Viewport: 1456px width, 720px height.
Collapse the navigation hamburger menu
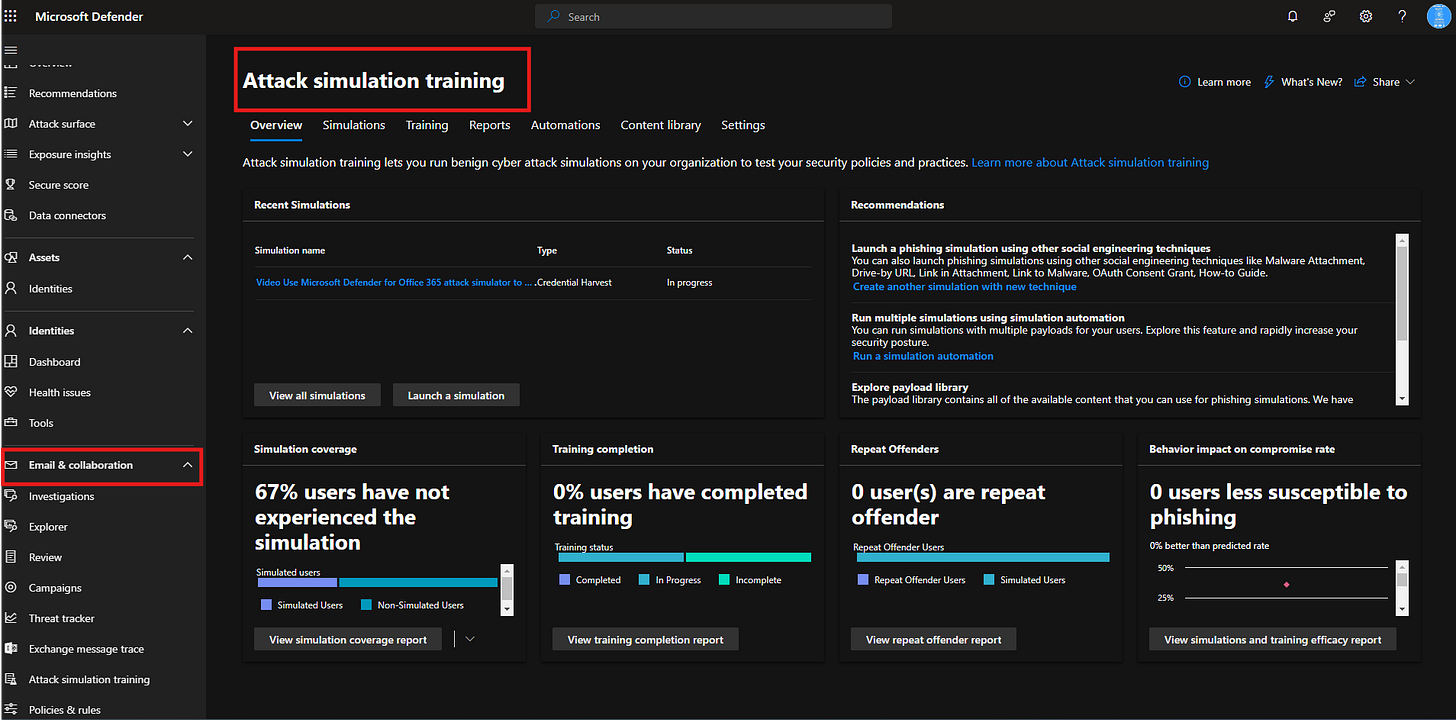click(11, 49)
